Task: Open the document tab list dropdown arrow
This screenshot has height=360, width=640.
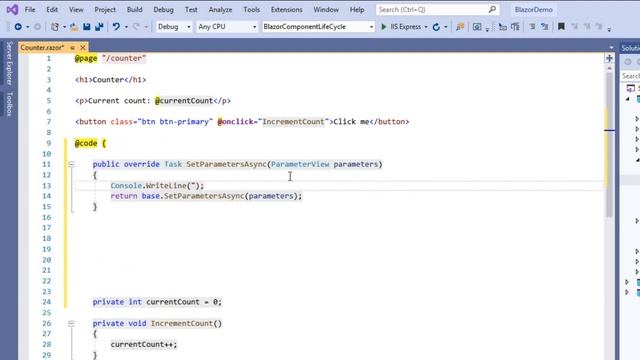Action: [x=611, y=48]
